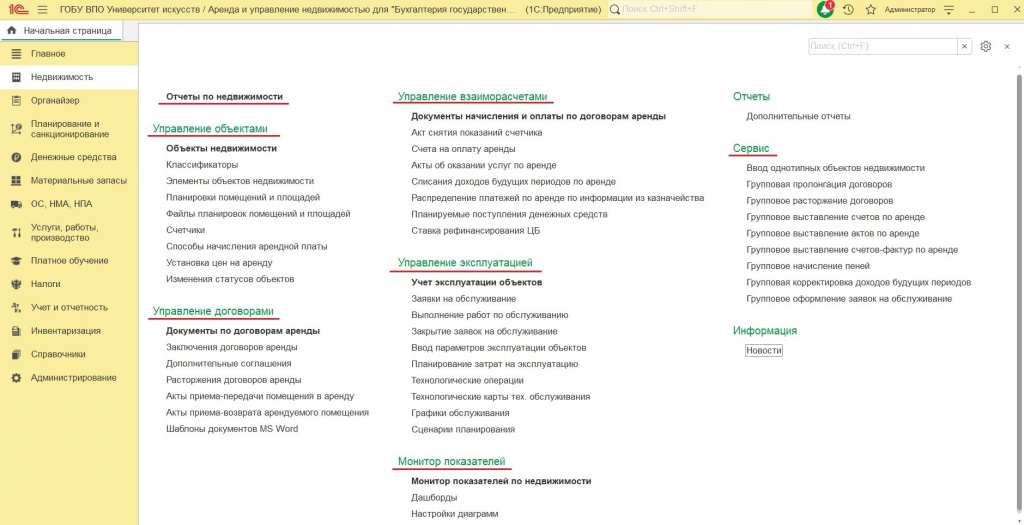Open the Справочники section in sidebar
The width and height of the screenshot is (1024, 525).
[57, 354]
